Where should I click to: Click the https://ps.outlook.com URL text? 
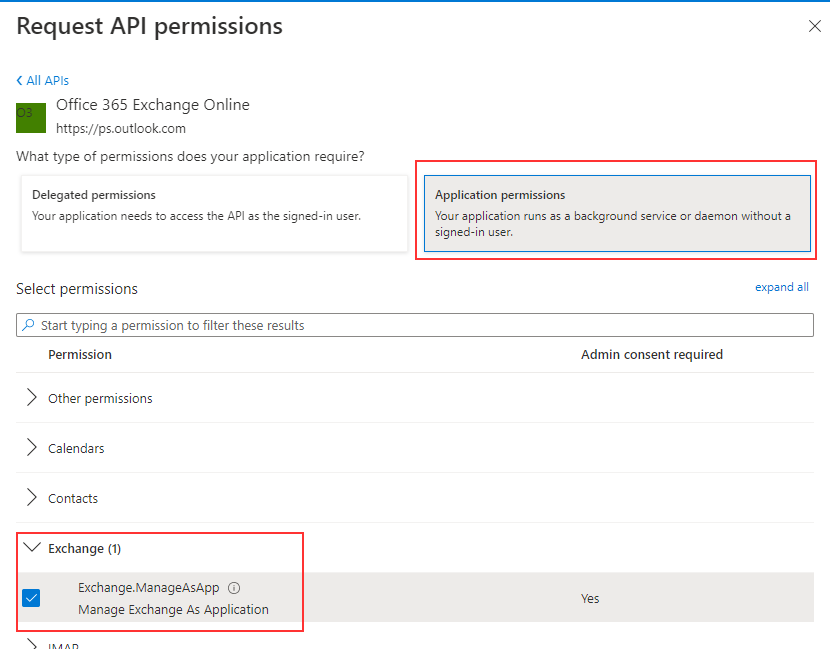pyautogui.click(x=121, y=129)
